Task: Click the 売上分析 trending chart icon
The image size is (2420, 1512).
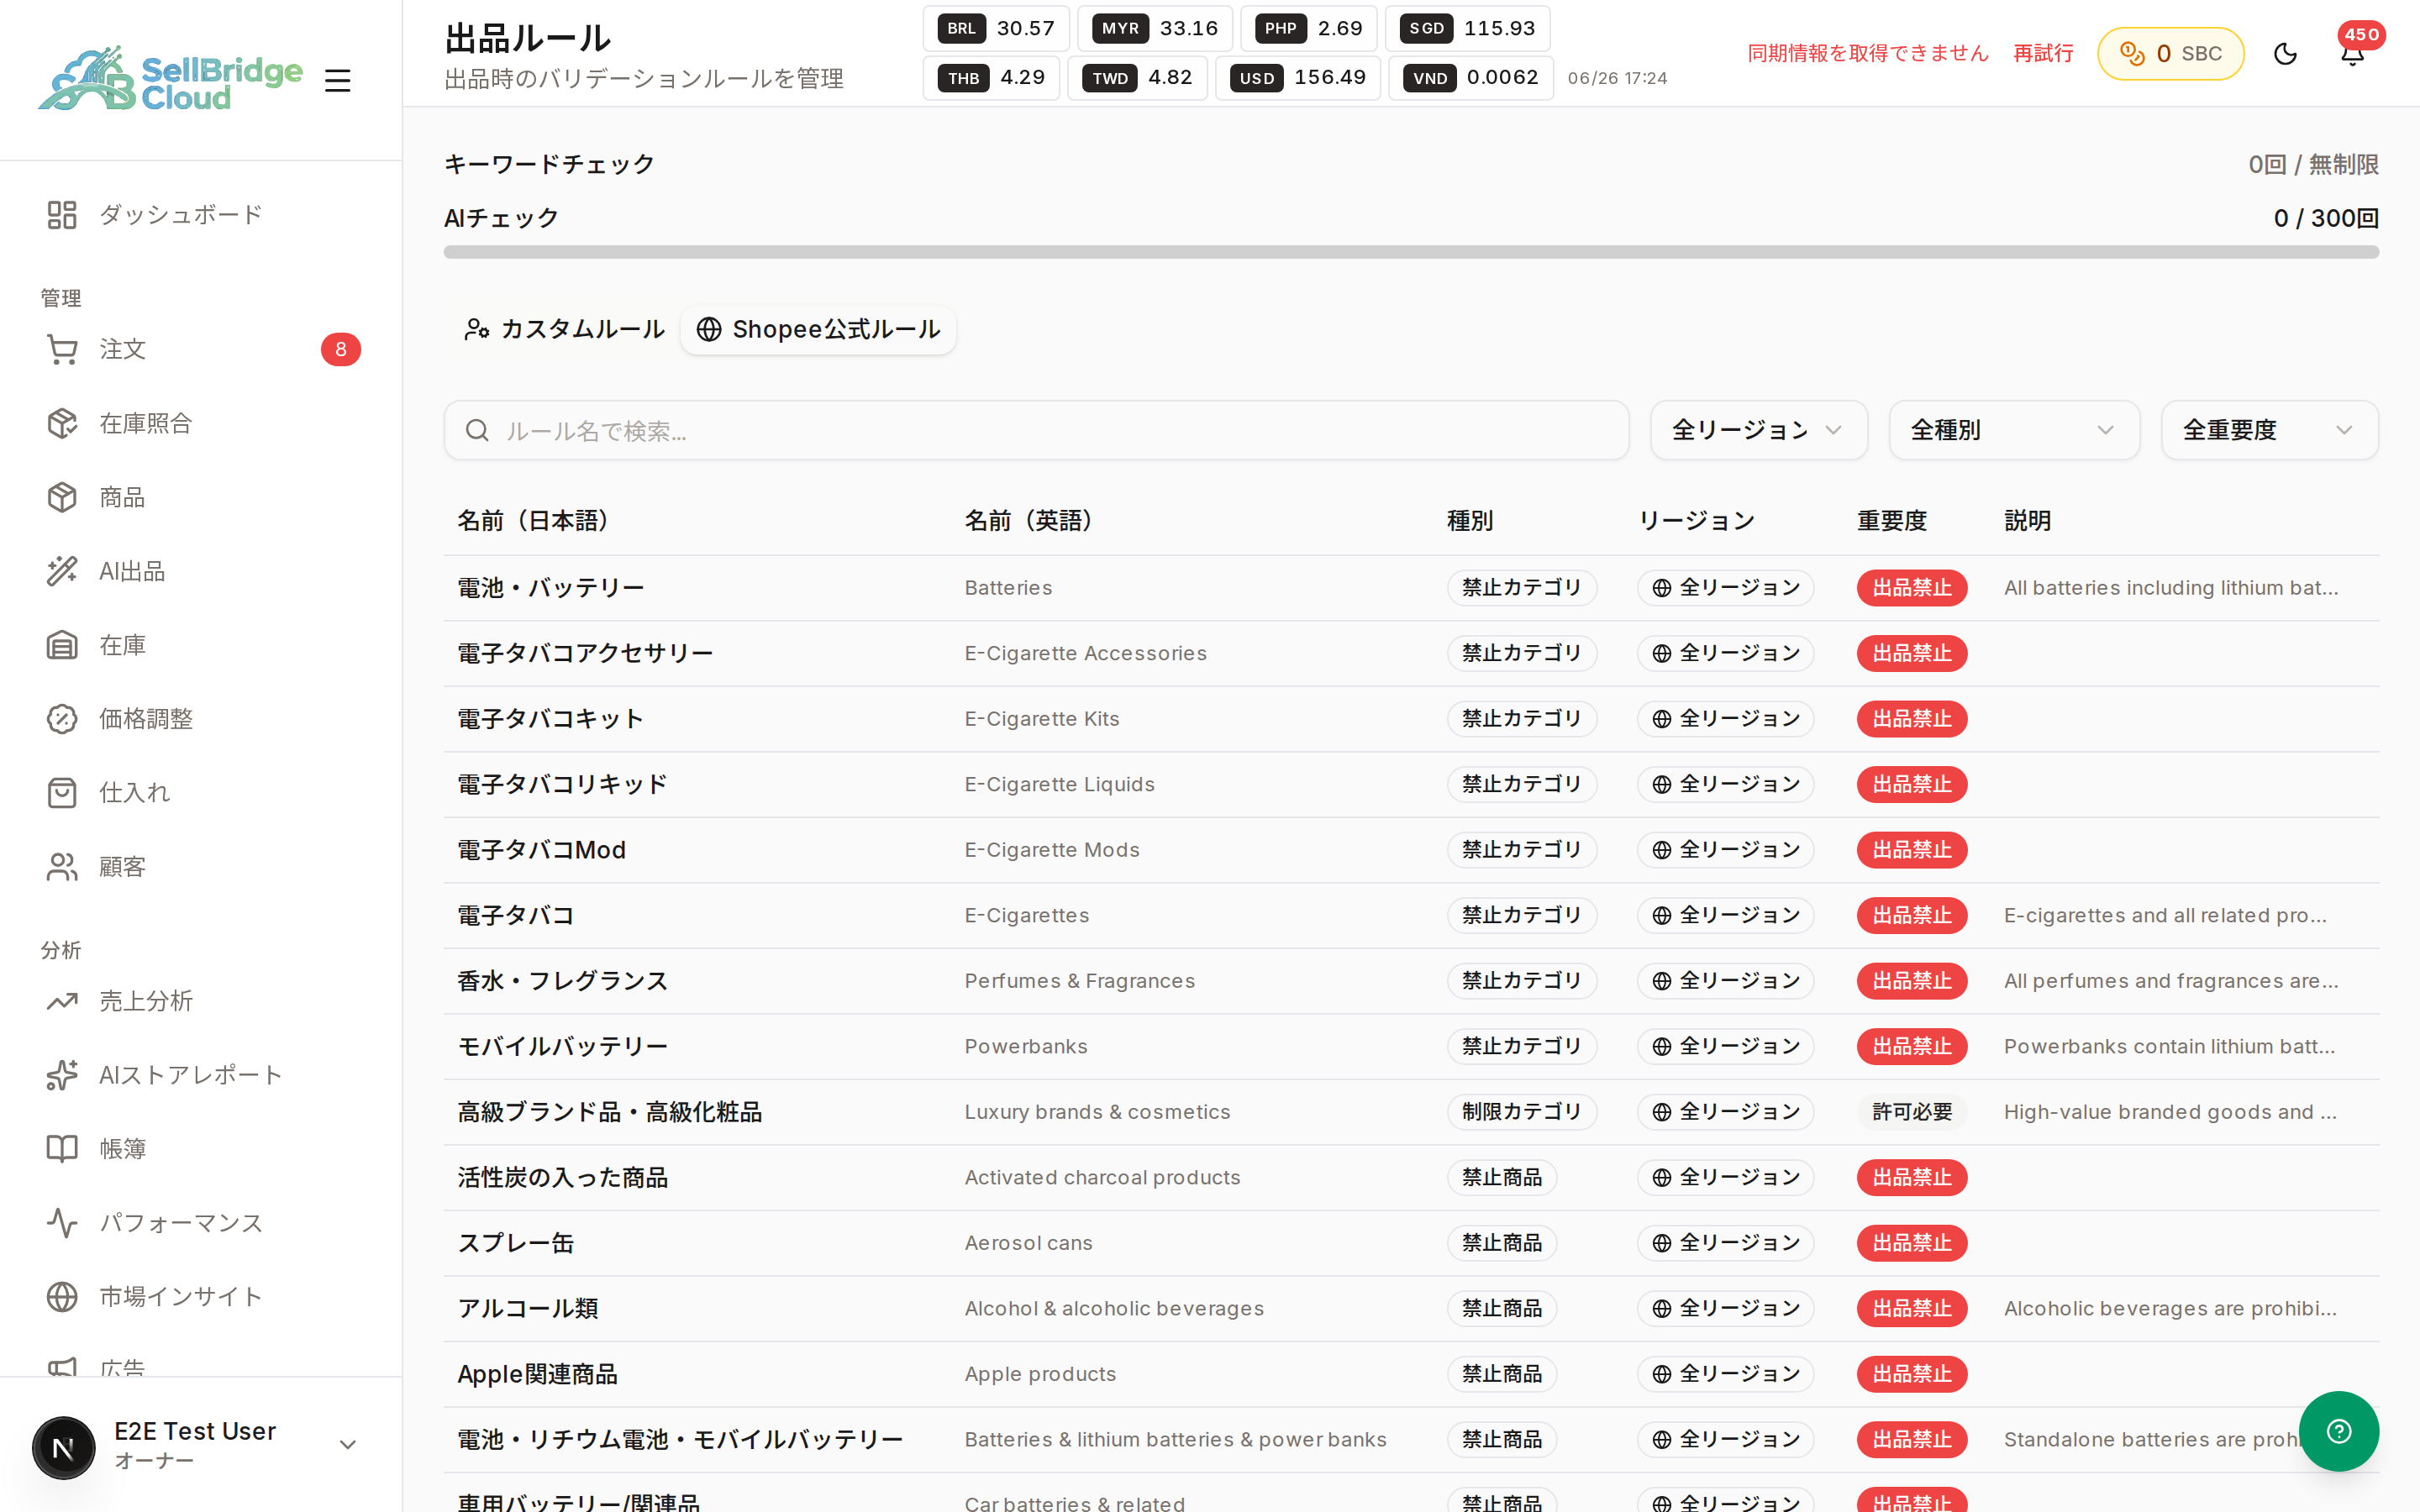Action: point(62,1001)
